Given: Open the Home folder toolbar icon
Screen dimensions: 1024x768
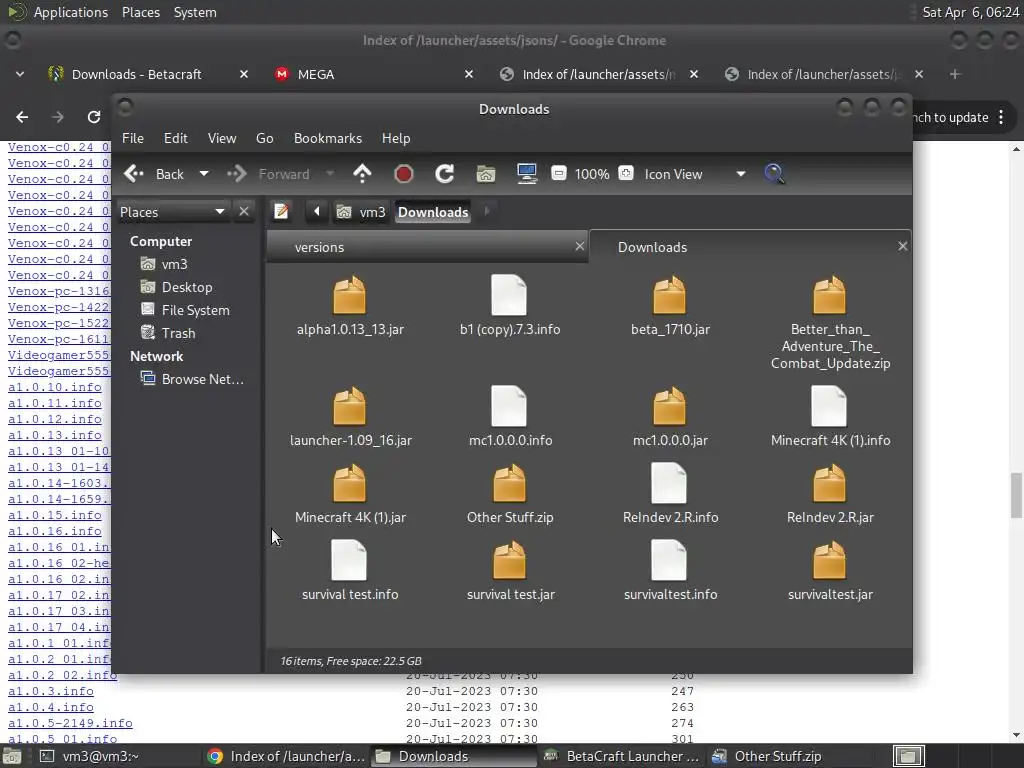Looking at the screenshot, I should (x=486, y=174).
